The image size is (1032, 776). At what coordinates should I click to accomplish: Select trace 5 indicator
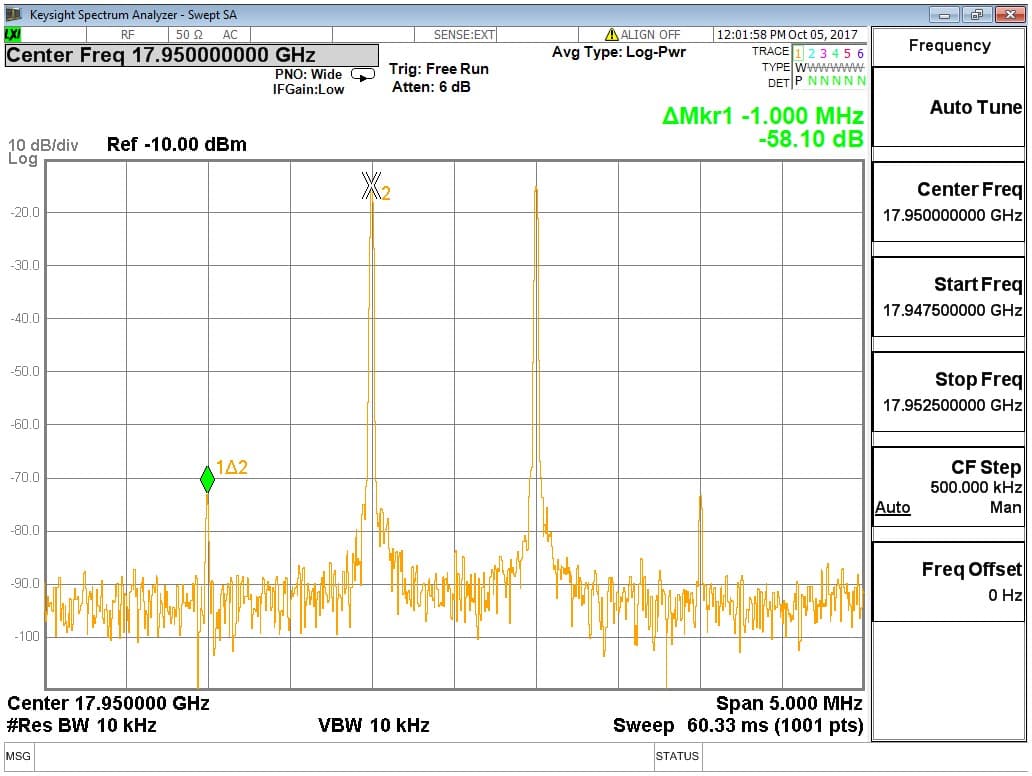847,53
